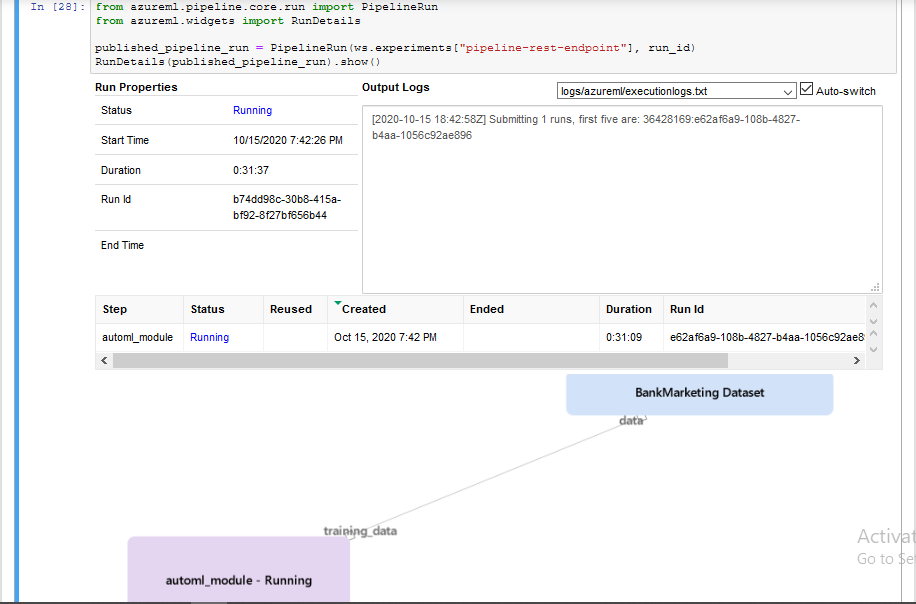Click the horizontal scrollbar right arrow
The image size is (916, 604).
[856, 360]
